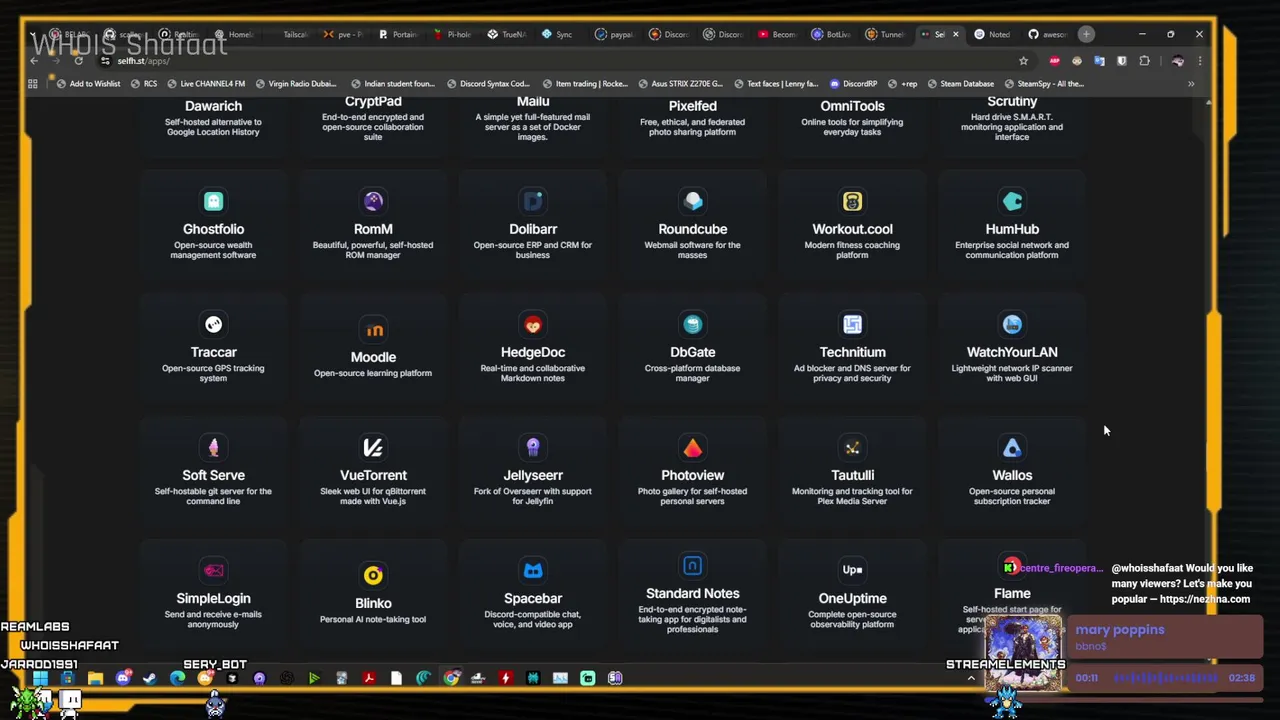
Task: Open the HedgeDoc app icon
Action: tap(533, 324)
